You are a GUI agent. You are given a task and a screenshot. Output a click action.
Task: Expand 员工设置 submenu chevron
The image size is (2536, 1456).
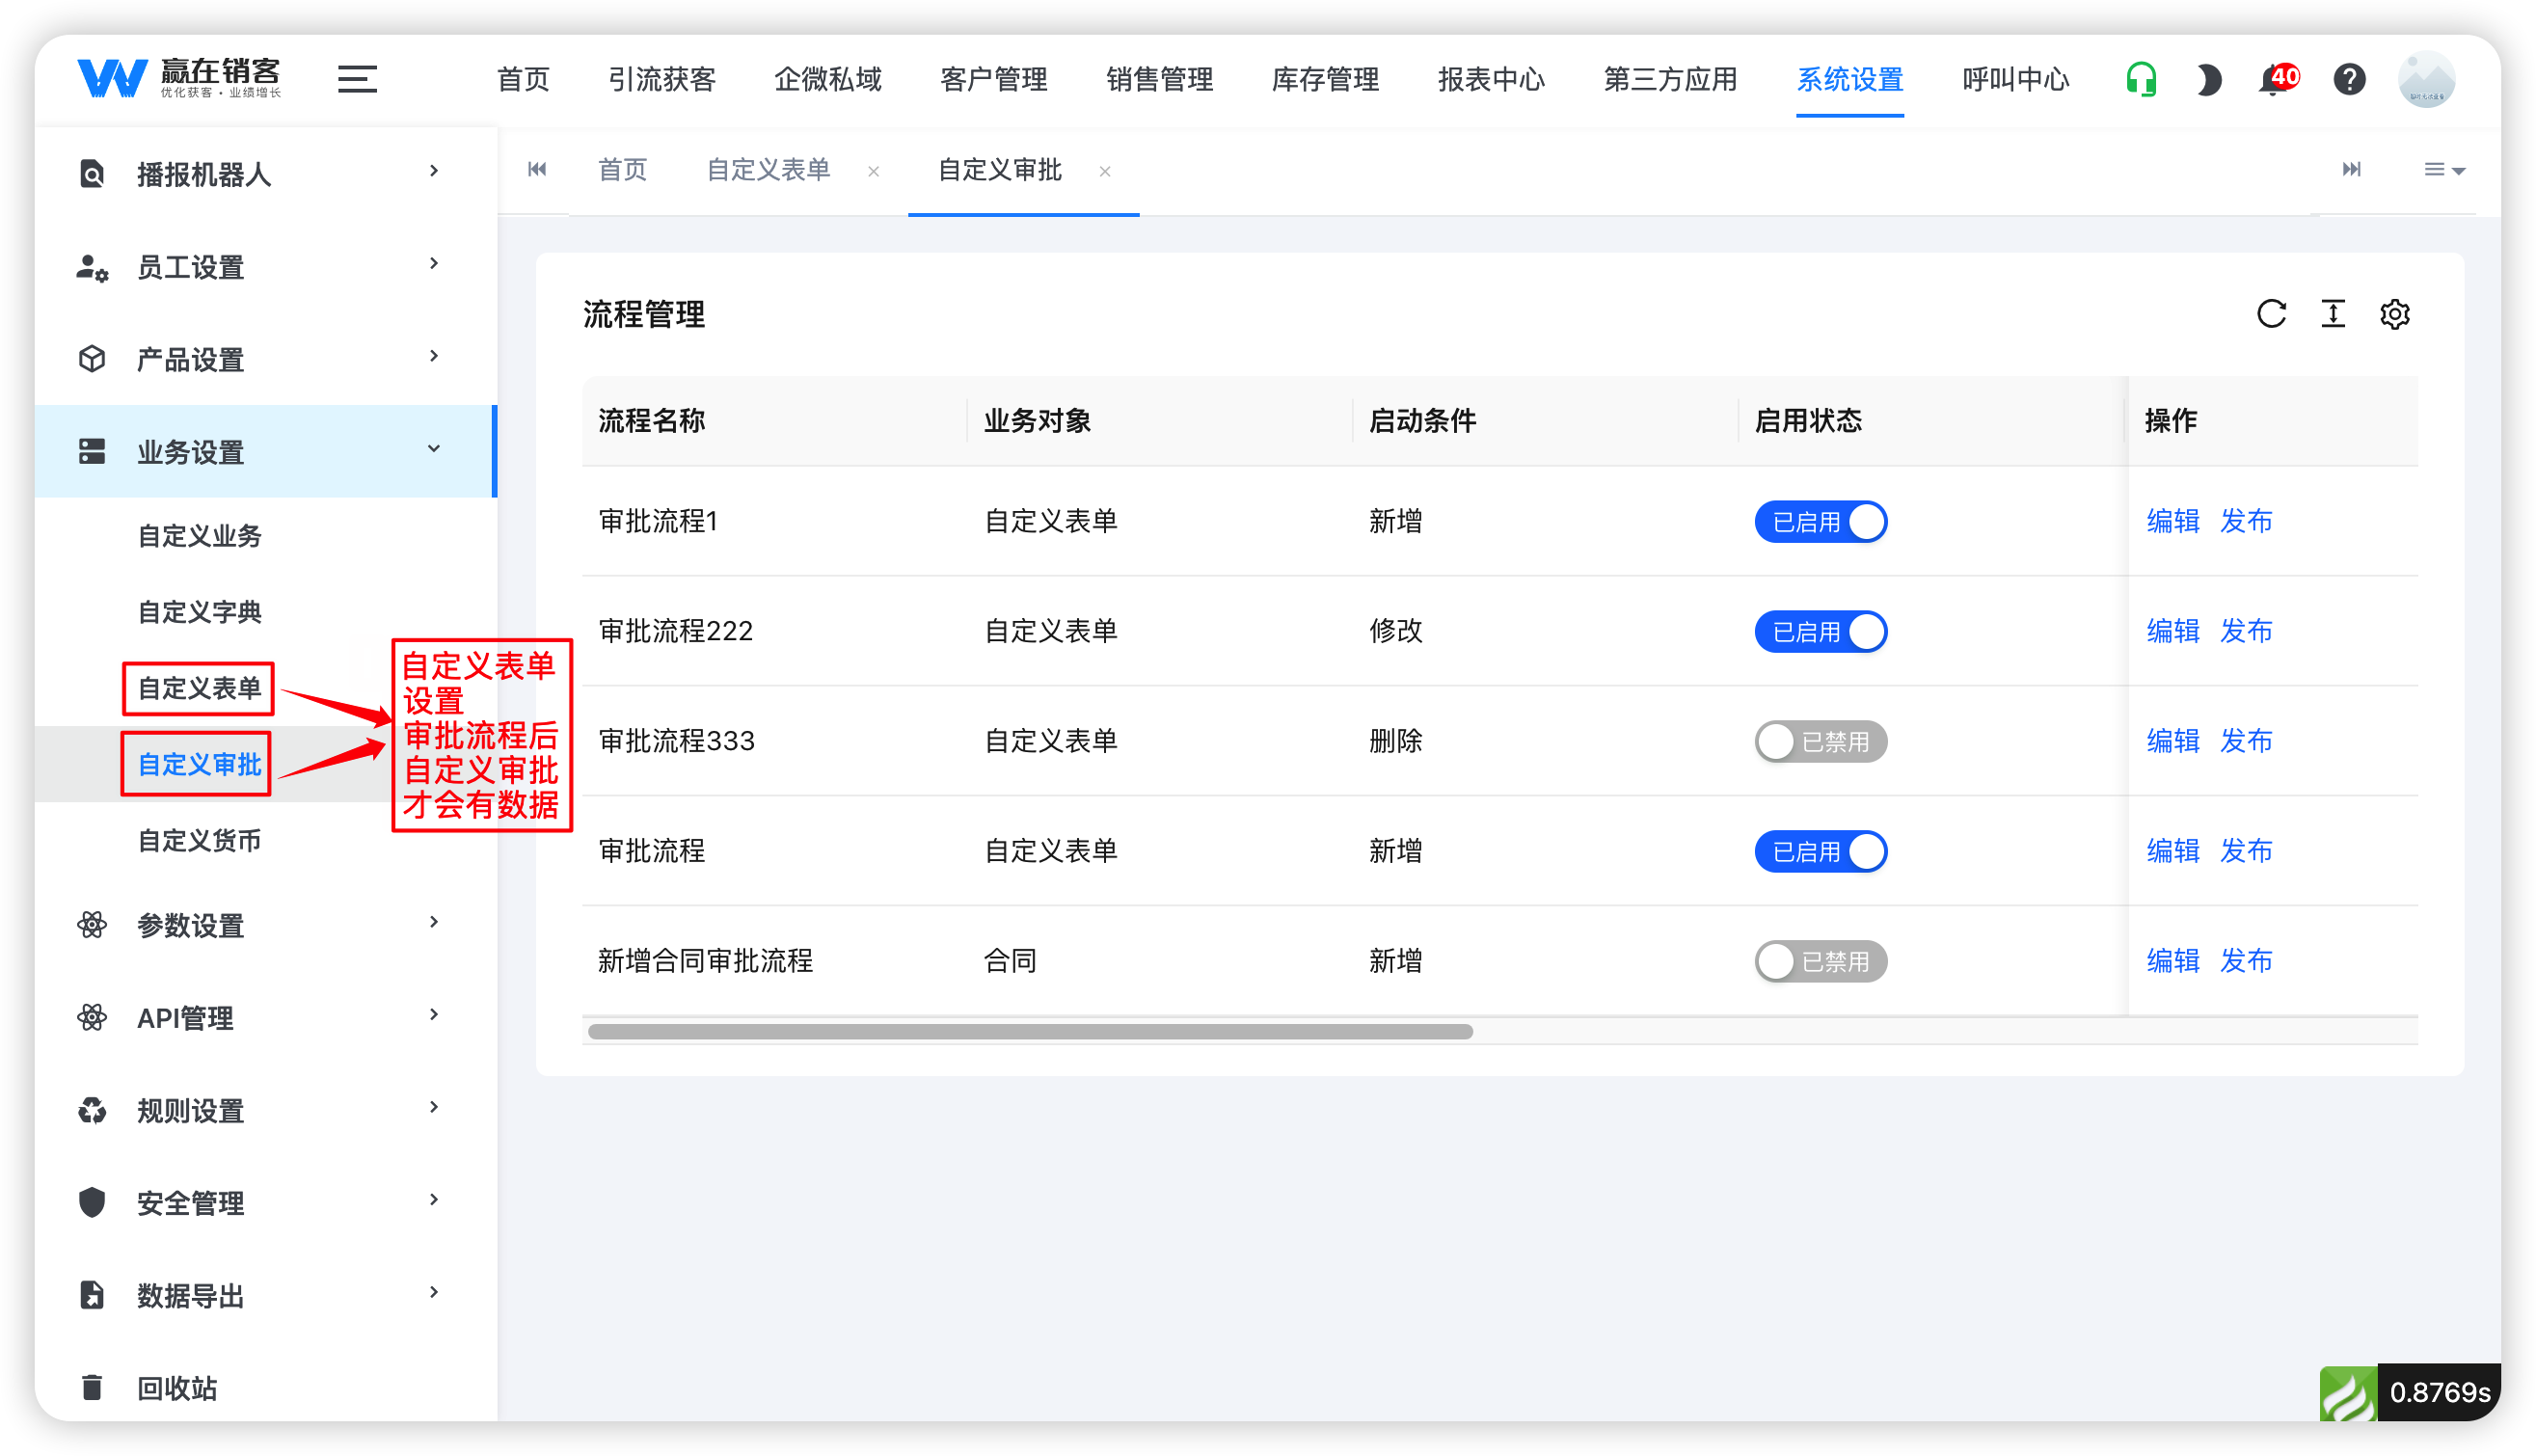pos(434,263)
